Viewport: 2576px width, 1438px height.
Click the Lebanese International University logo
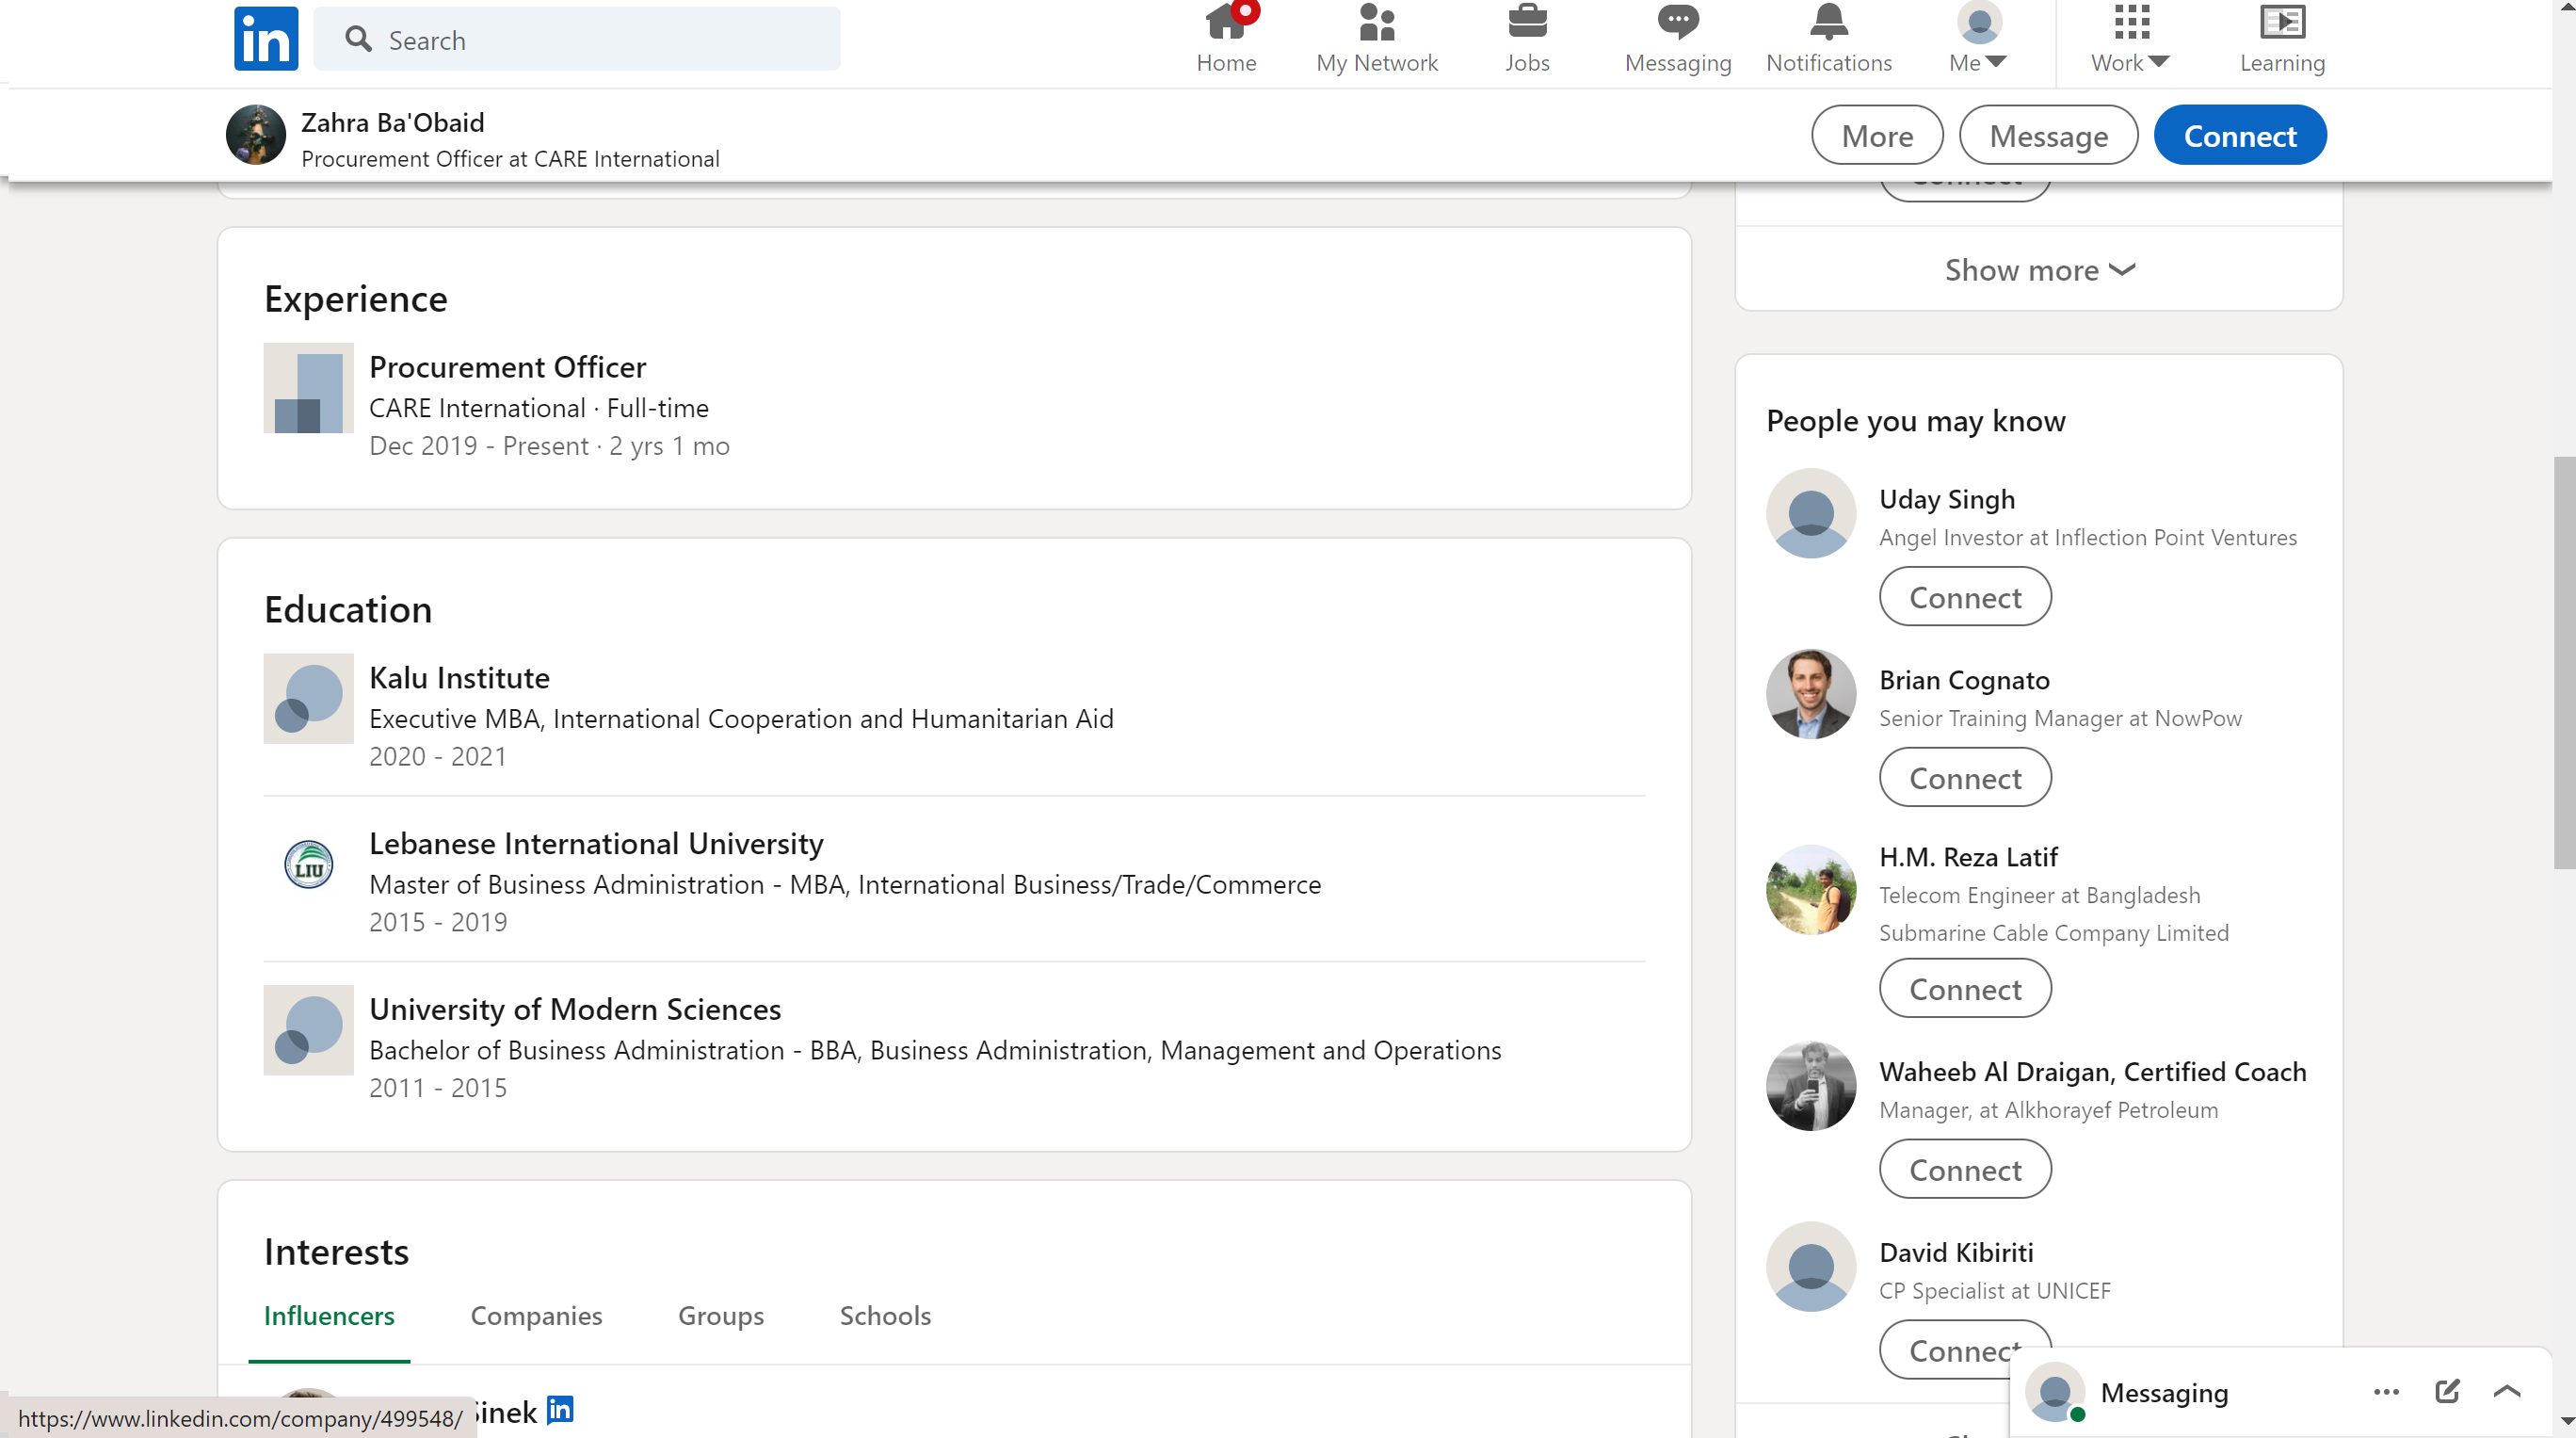tap(308, 864)
